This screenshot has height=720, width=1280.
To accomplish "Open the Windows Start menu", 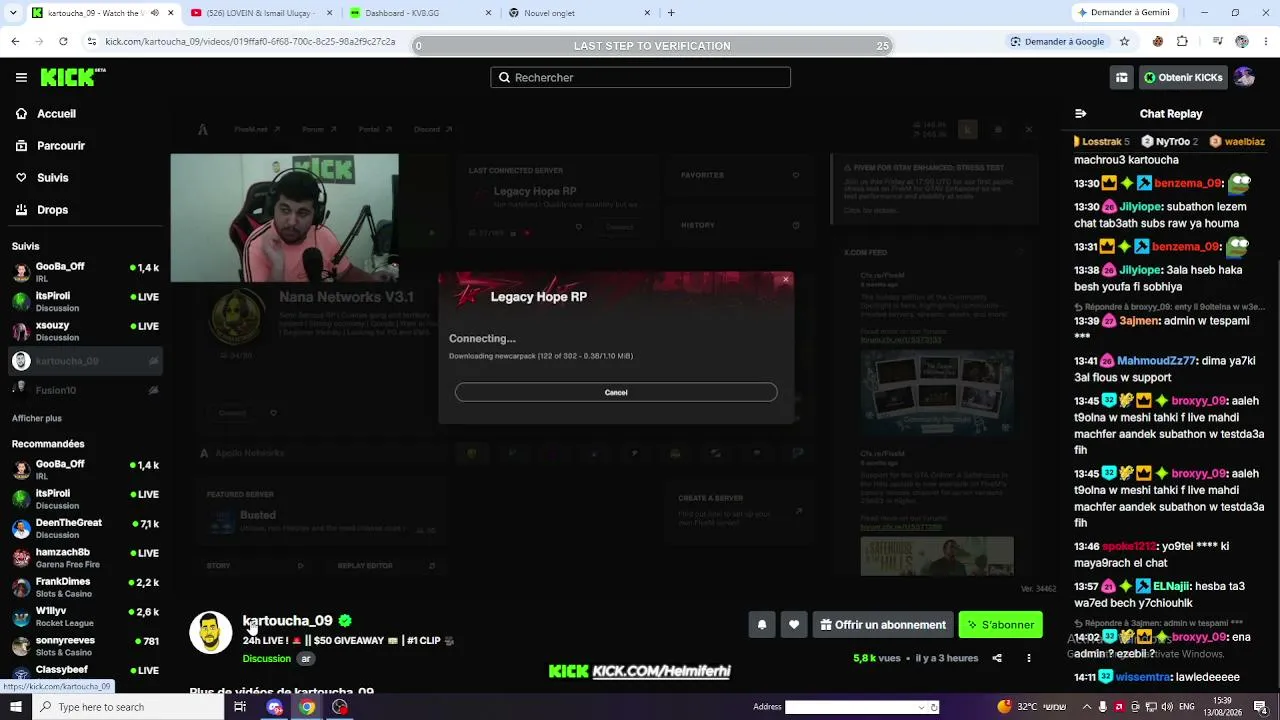I will point(15,707).
